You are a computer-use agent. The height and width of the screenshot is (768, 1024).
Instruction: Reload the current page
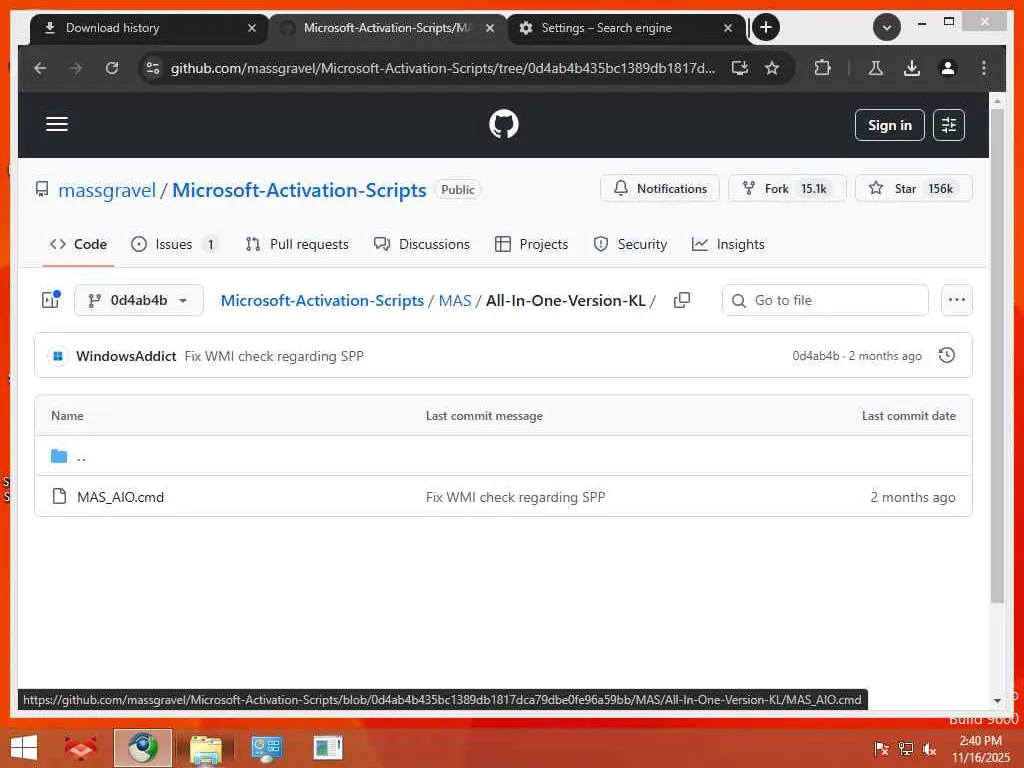tap(112, 68)
